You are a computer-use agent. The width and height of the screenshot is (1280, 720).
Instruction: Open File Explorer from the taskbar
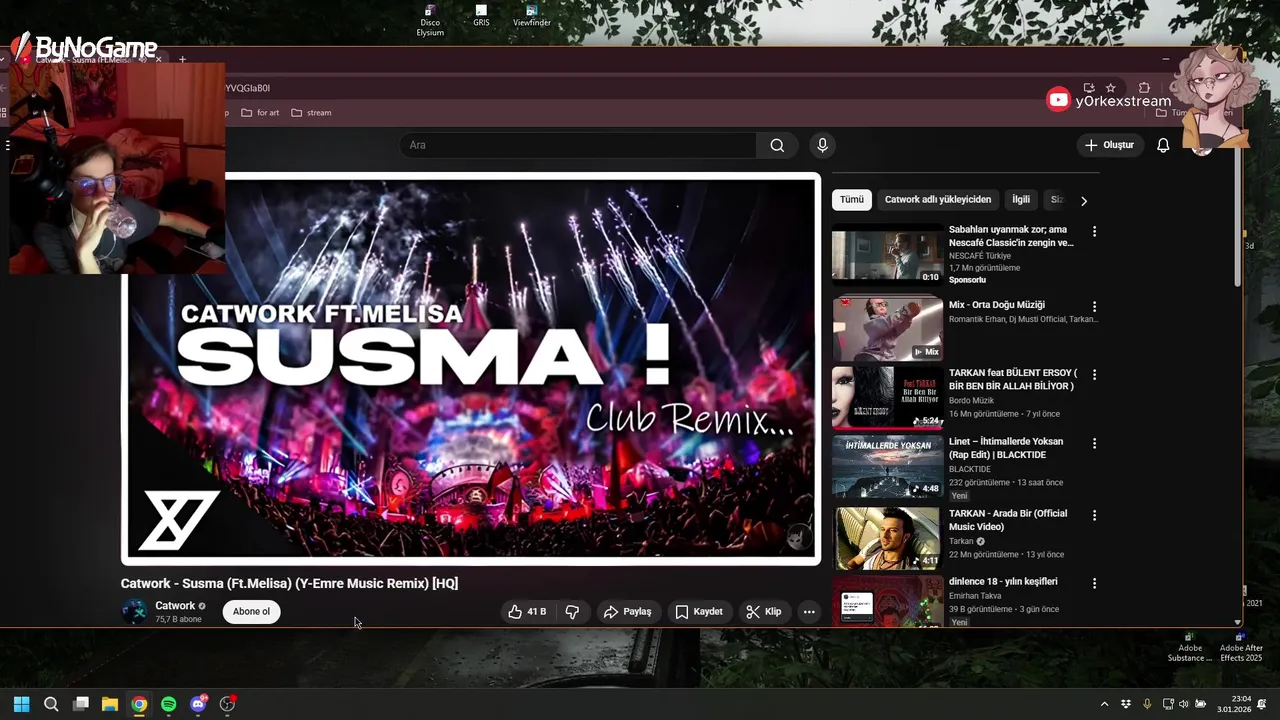(x=110, y=704)
